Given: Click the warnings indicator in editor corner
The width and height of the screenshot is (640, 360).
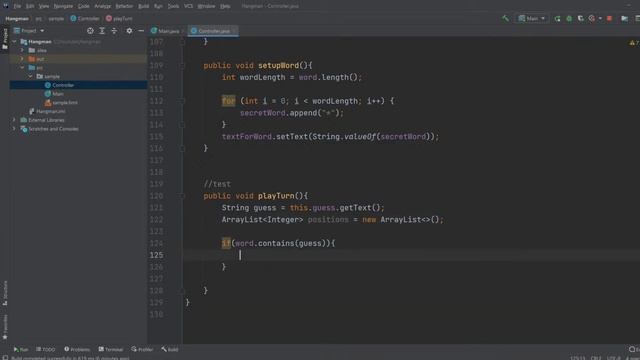Looking at the screenshot, I should 634,42.
